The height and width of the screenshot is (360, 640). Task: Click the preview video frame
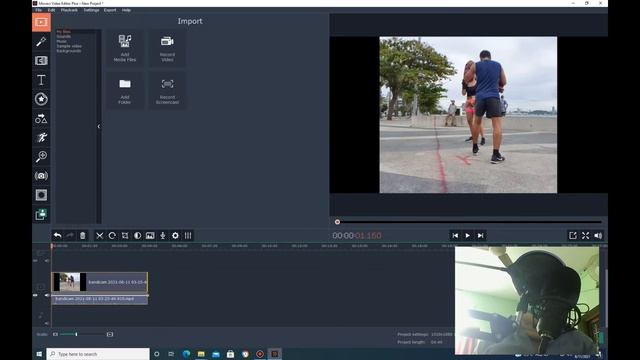(x=468, y=115)
